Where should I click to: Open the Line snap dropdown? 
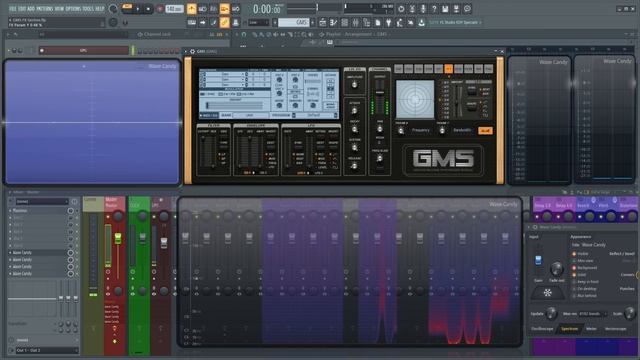pyautogui.click(x=259, y=23)
